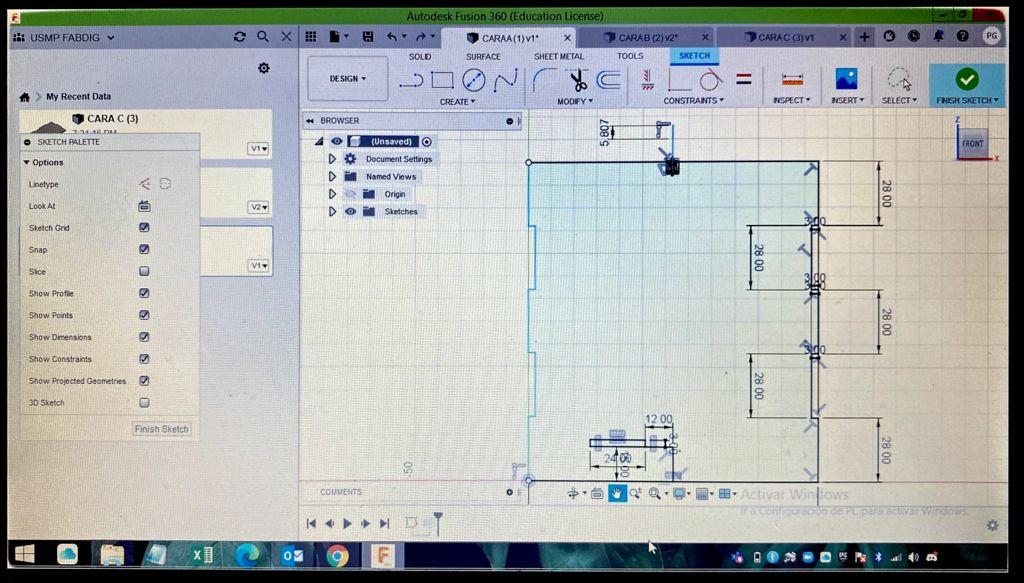Toggle the Show Constraints checkbox

pos(144,359)
